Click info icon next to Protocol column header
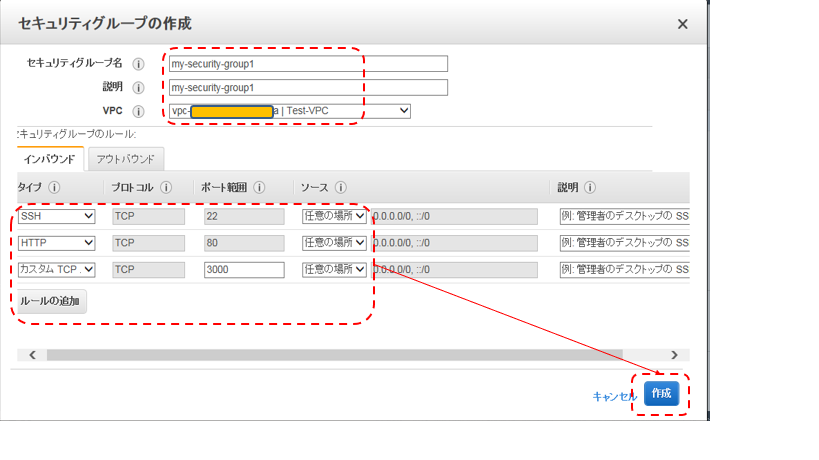 pos(166,187)
